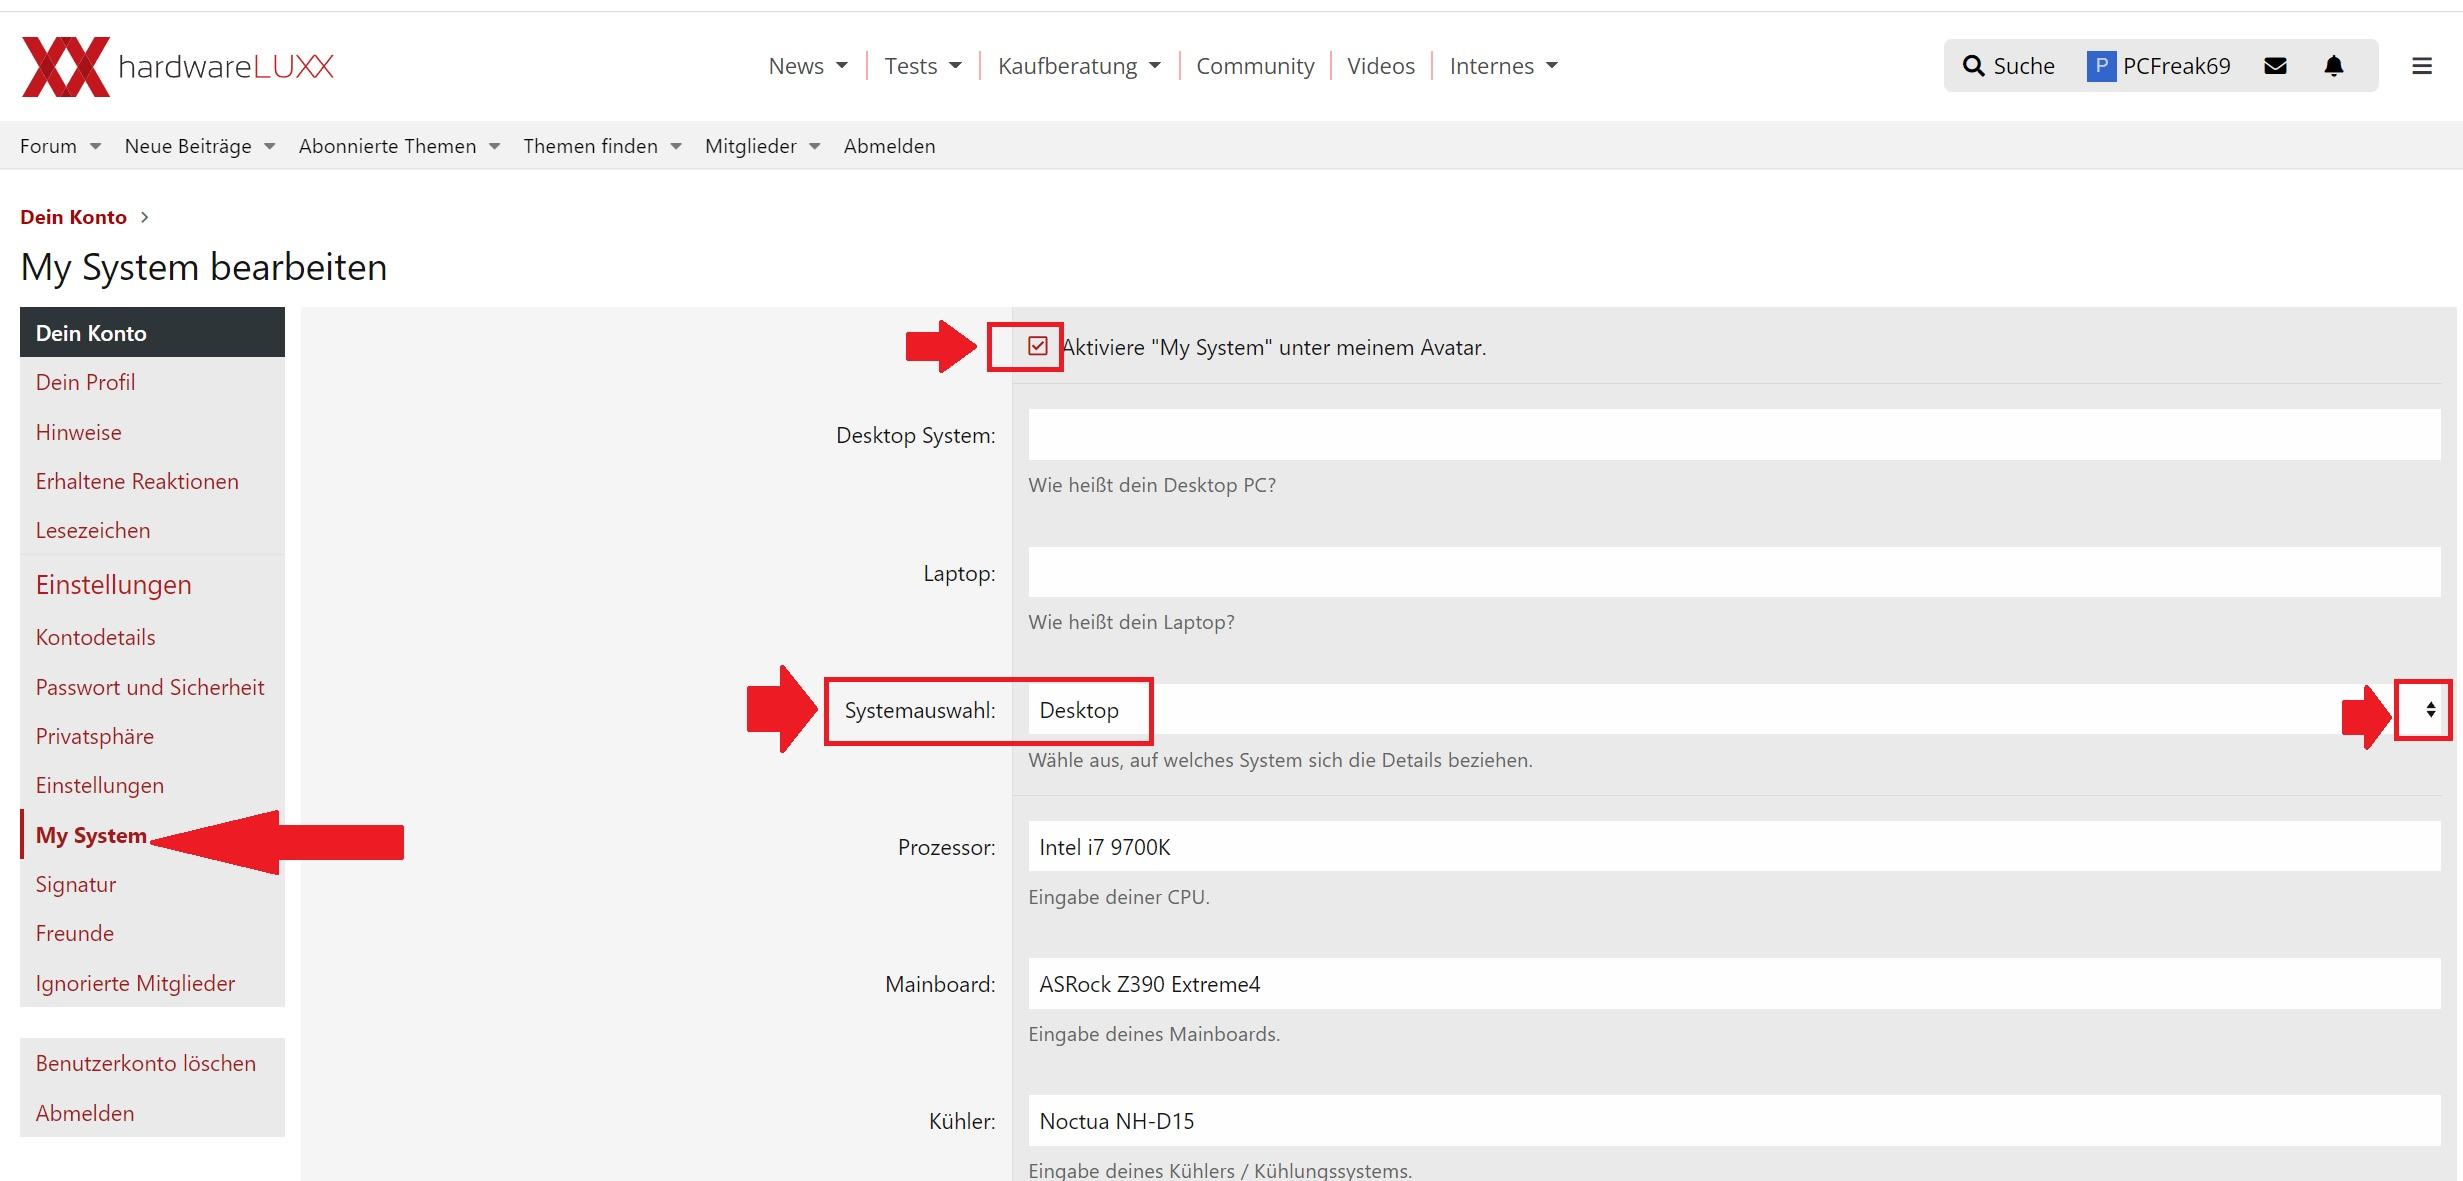The height and width of the screenshot is (1181, 2463).
Task: Open the Community menu item
Action: pyautogui.click(x=1254, y=66)
